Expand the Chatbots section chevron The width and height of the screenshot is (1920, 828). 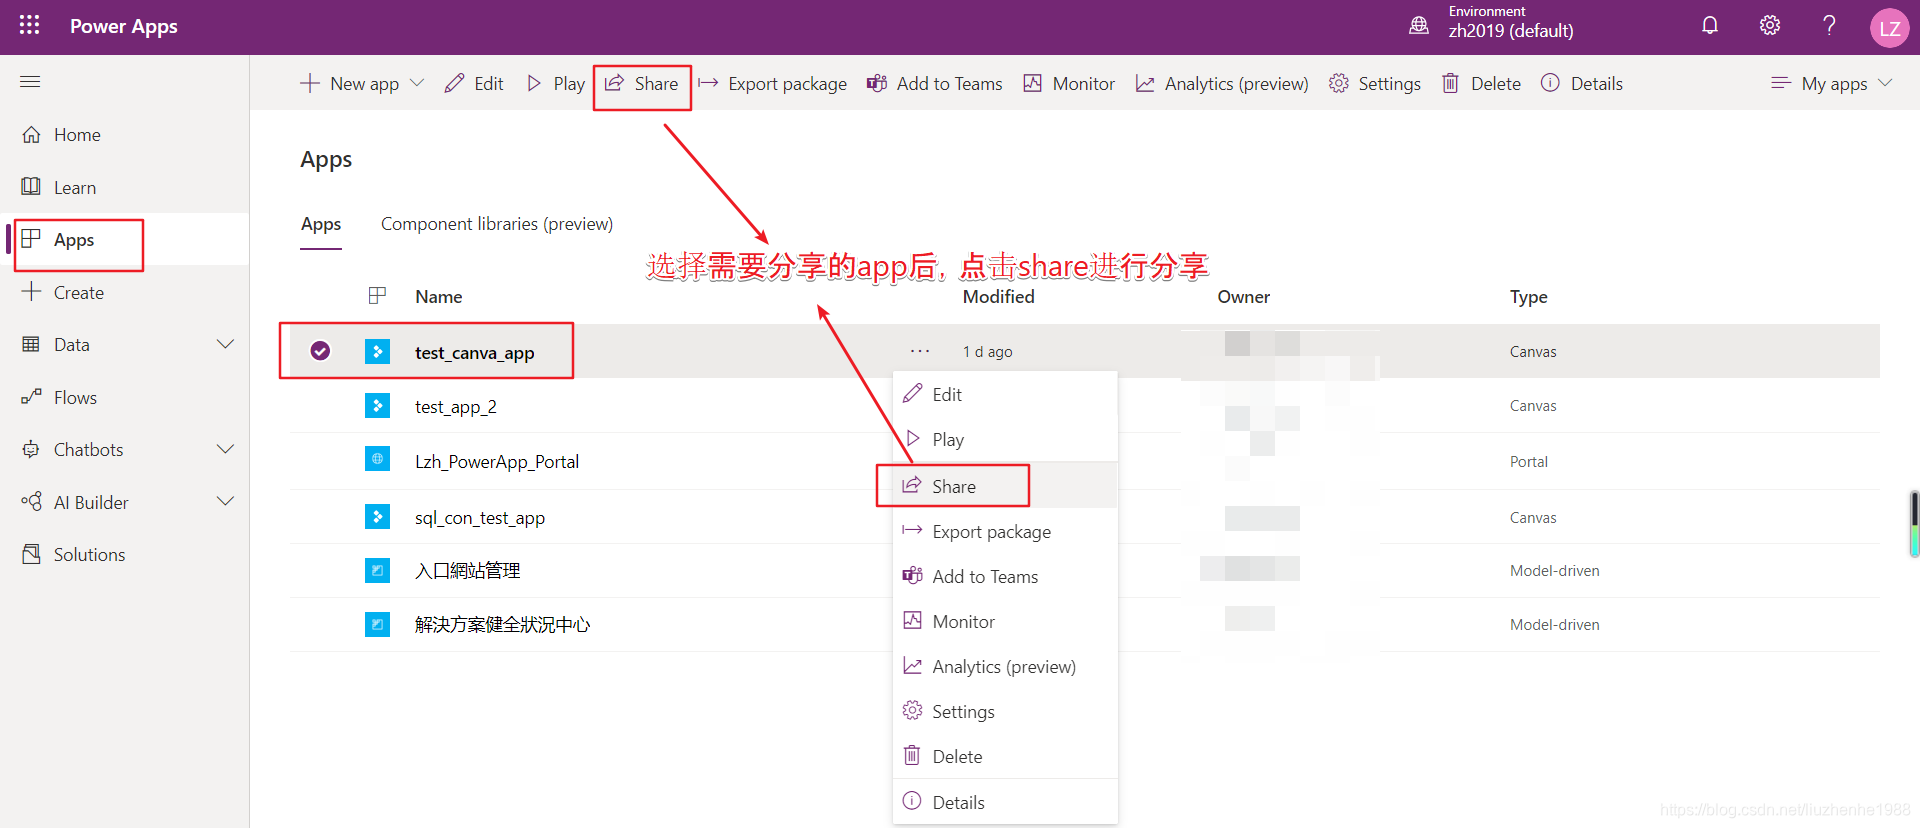pos(226,449)
